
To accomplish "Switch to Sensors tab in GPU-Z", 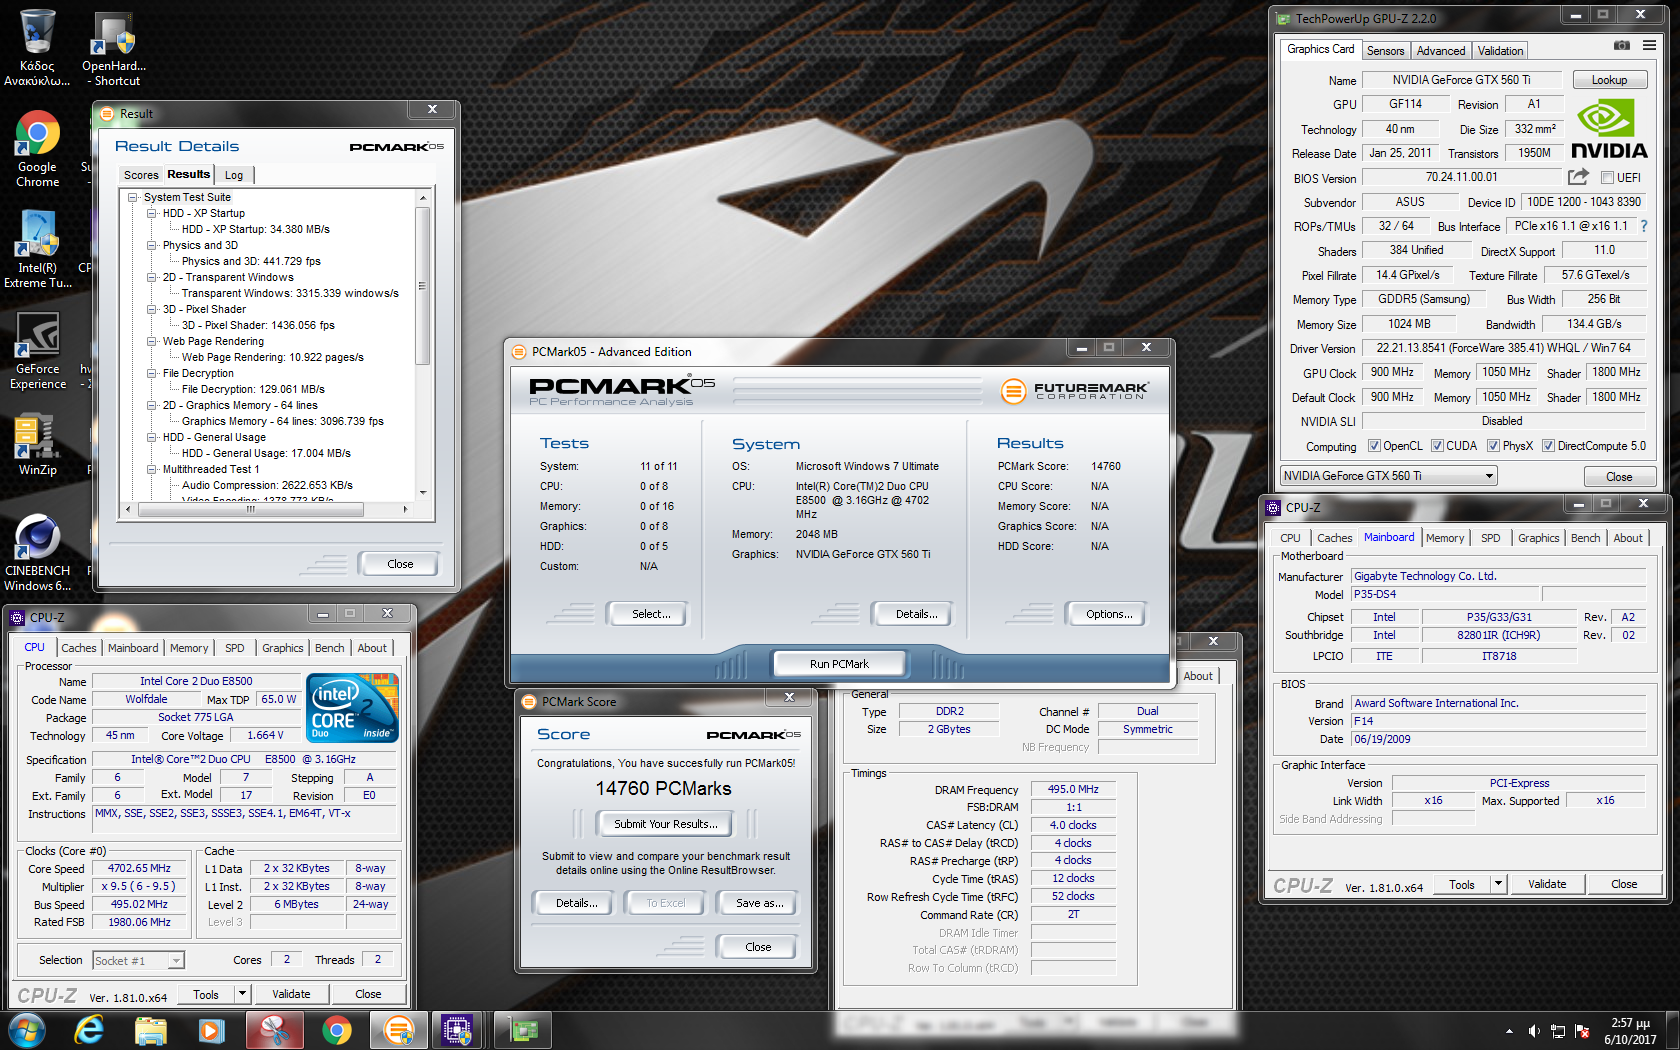I will [x=1385, y=51].
